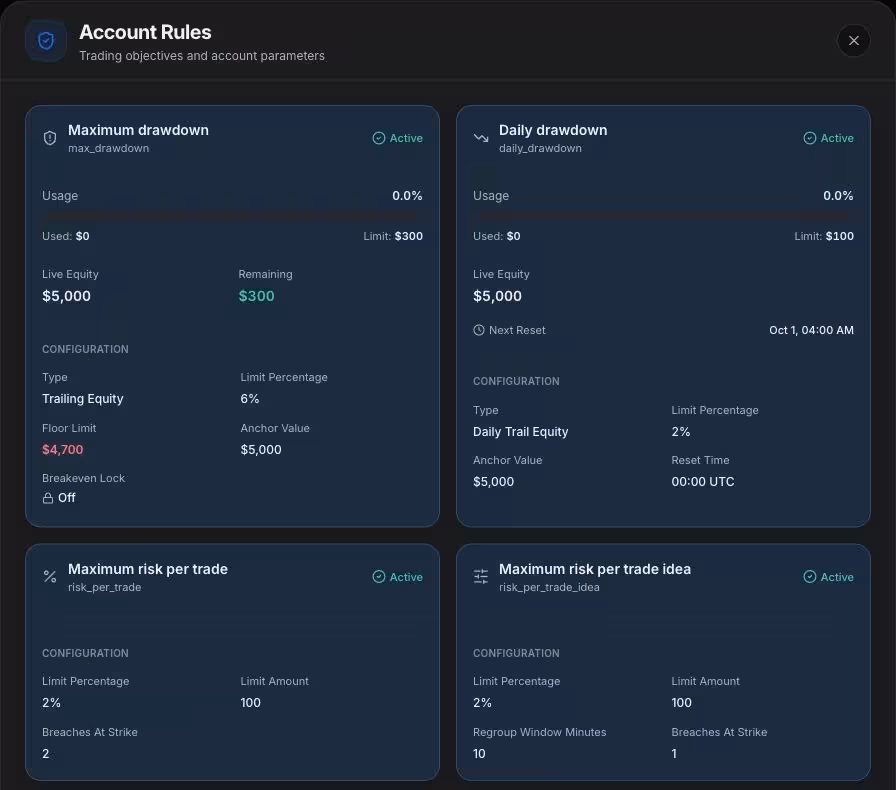Click Limit Amount 100 in Maximum risk per trade
This screenshot has height=790, width=896.
pyautogui.click(x=250, y=703)
